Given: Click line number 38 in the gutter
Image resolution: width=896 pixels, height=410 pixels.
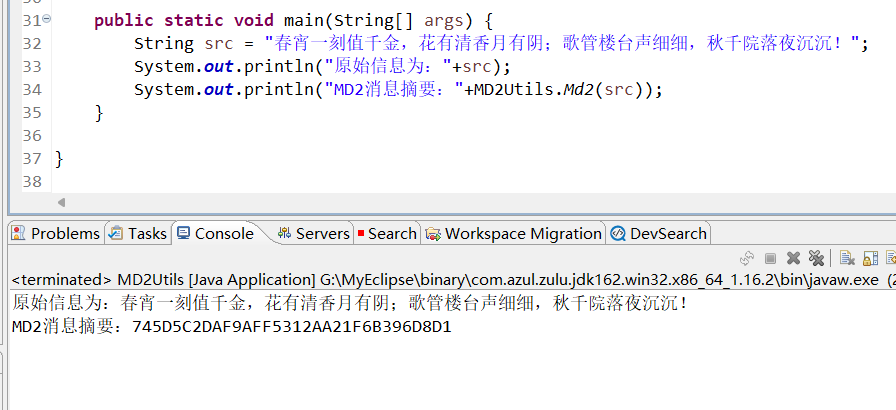Looking at the screenshot, I should (x=33, y=181).
